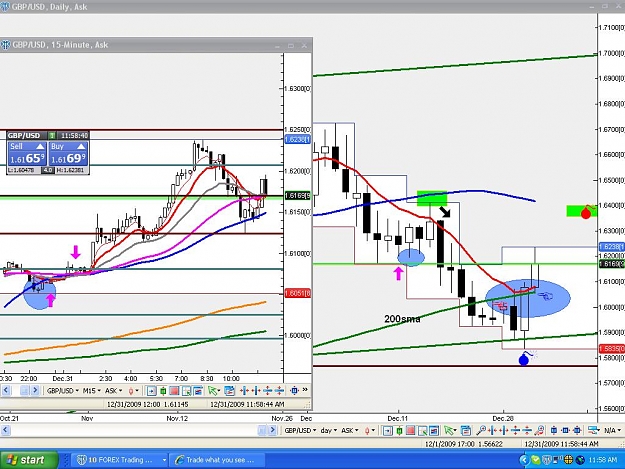This screenshot has width=625, height=469.
Task: Click GBP/USD, 15-Minute, Ask window title bar
Action: click(x=156, y=45)
